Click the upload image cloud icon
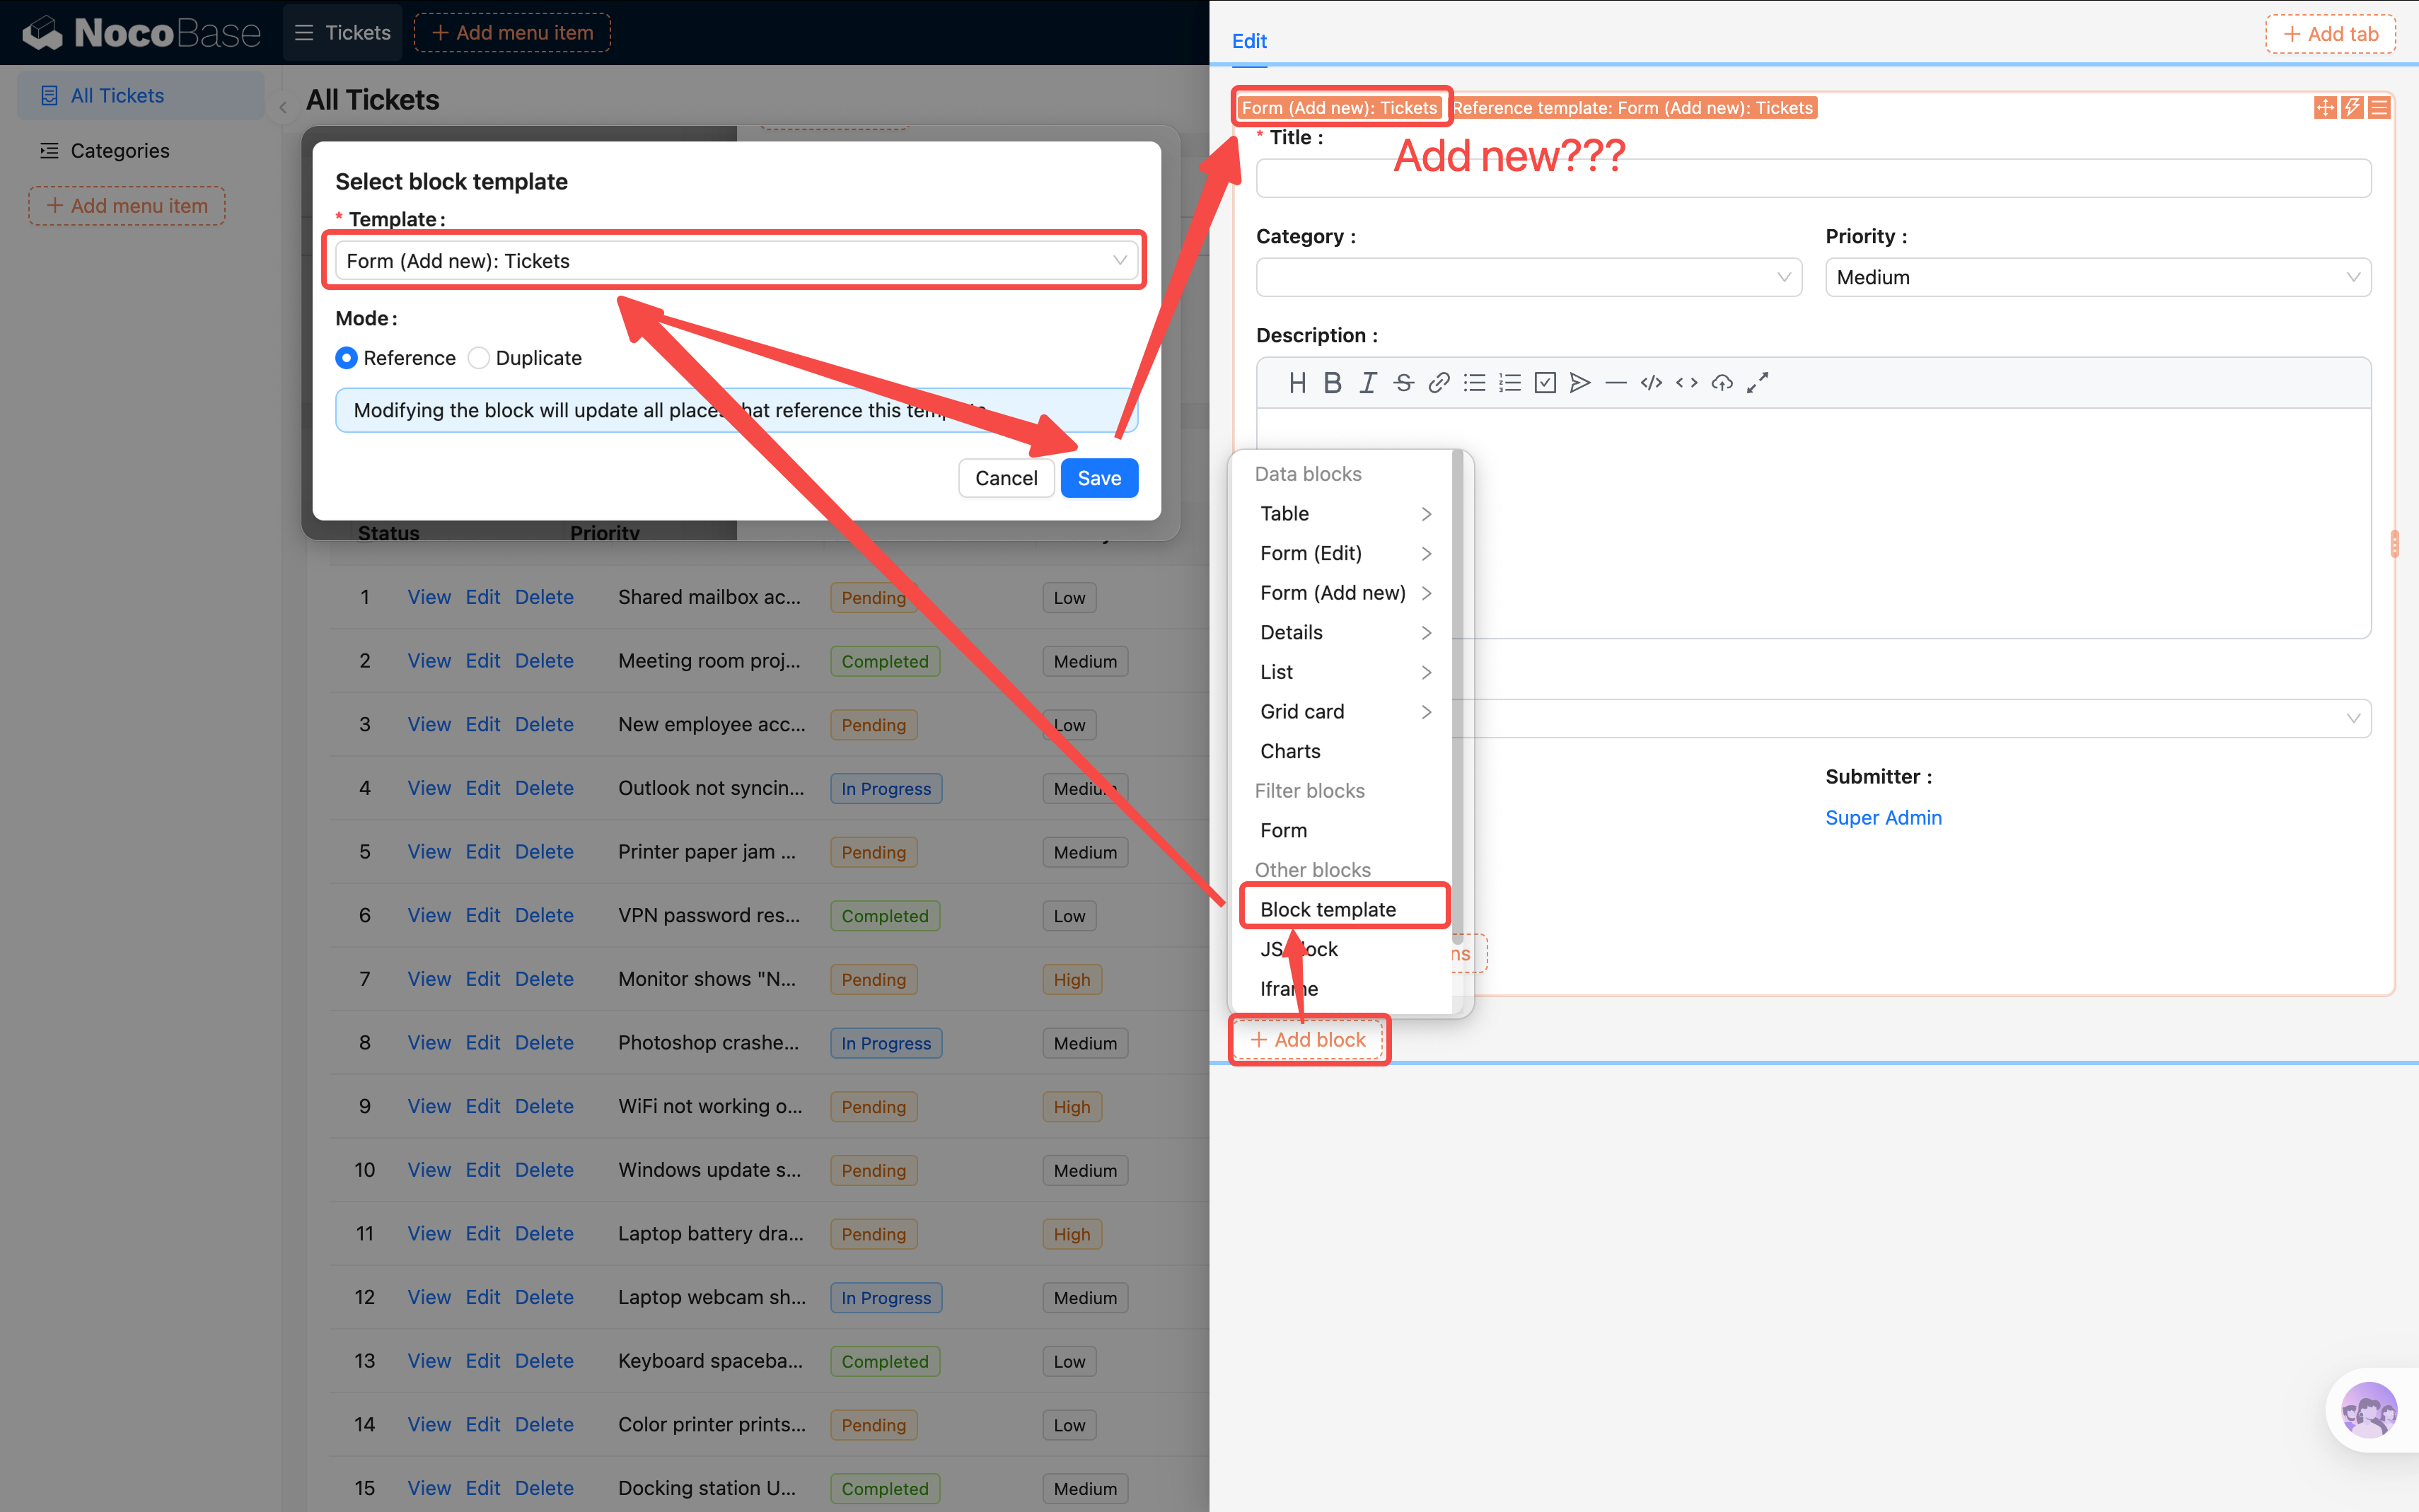The height and width of the screenshot is (1512, 2419). coord(1722,383)
